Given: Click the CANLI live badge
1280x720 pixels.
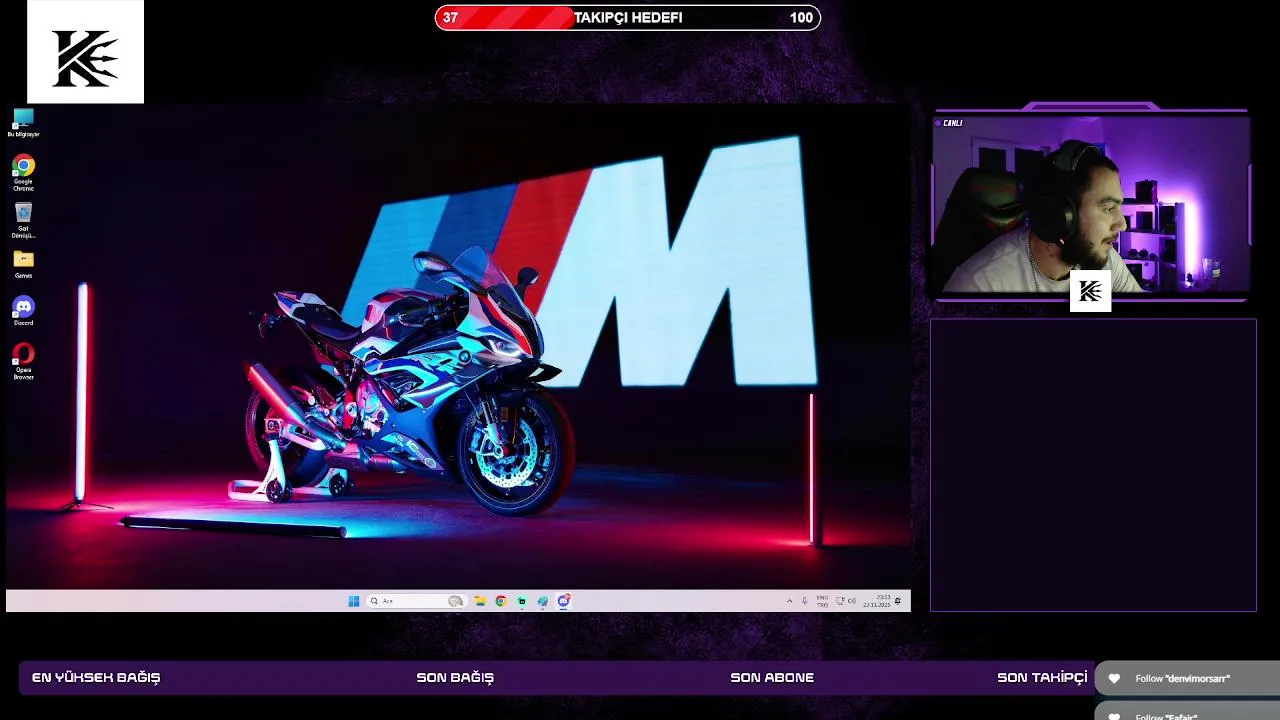Looking at the screenshot, I should [x=950, y=123].
